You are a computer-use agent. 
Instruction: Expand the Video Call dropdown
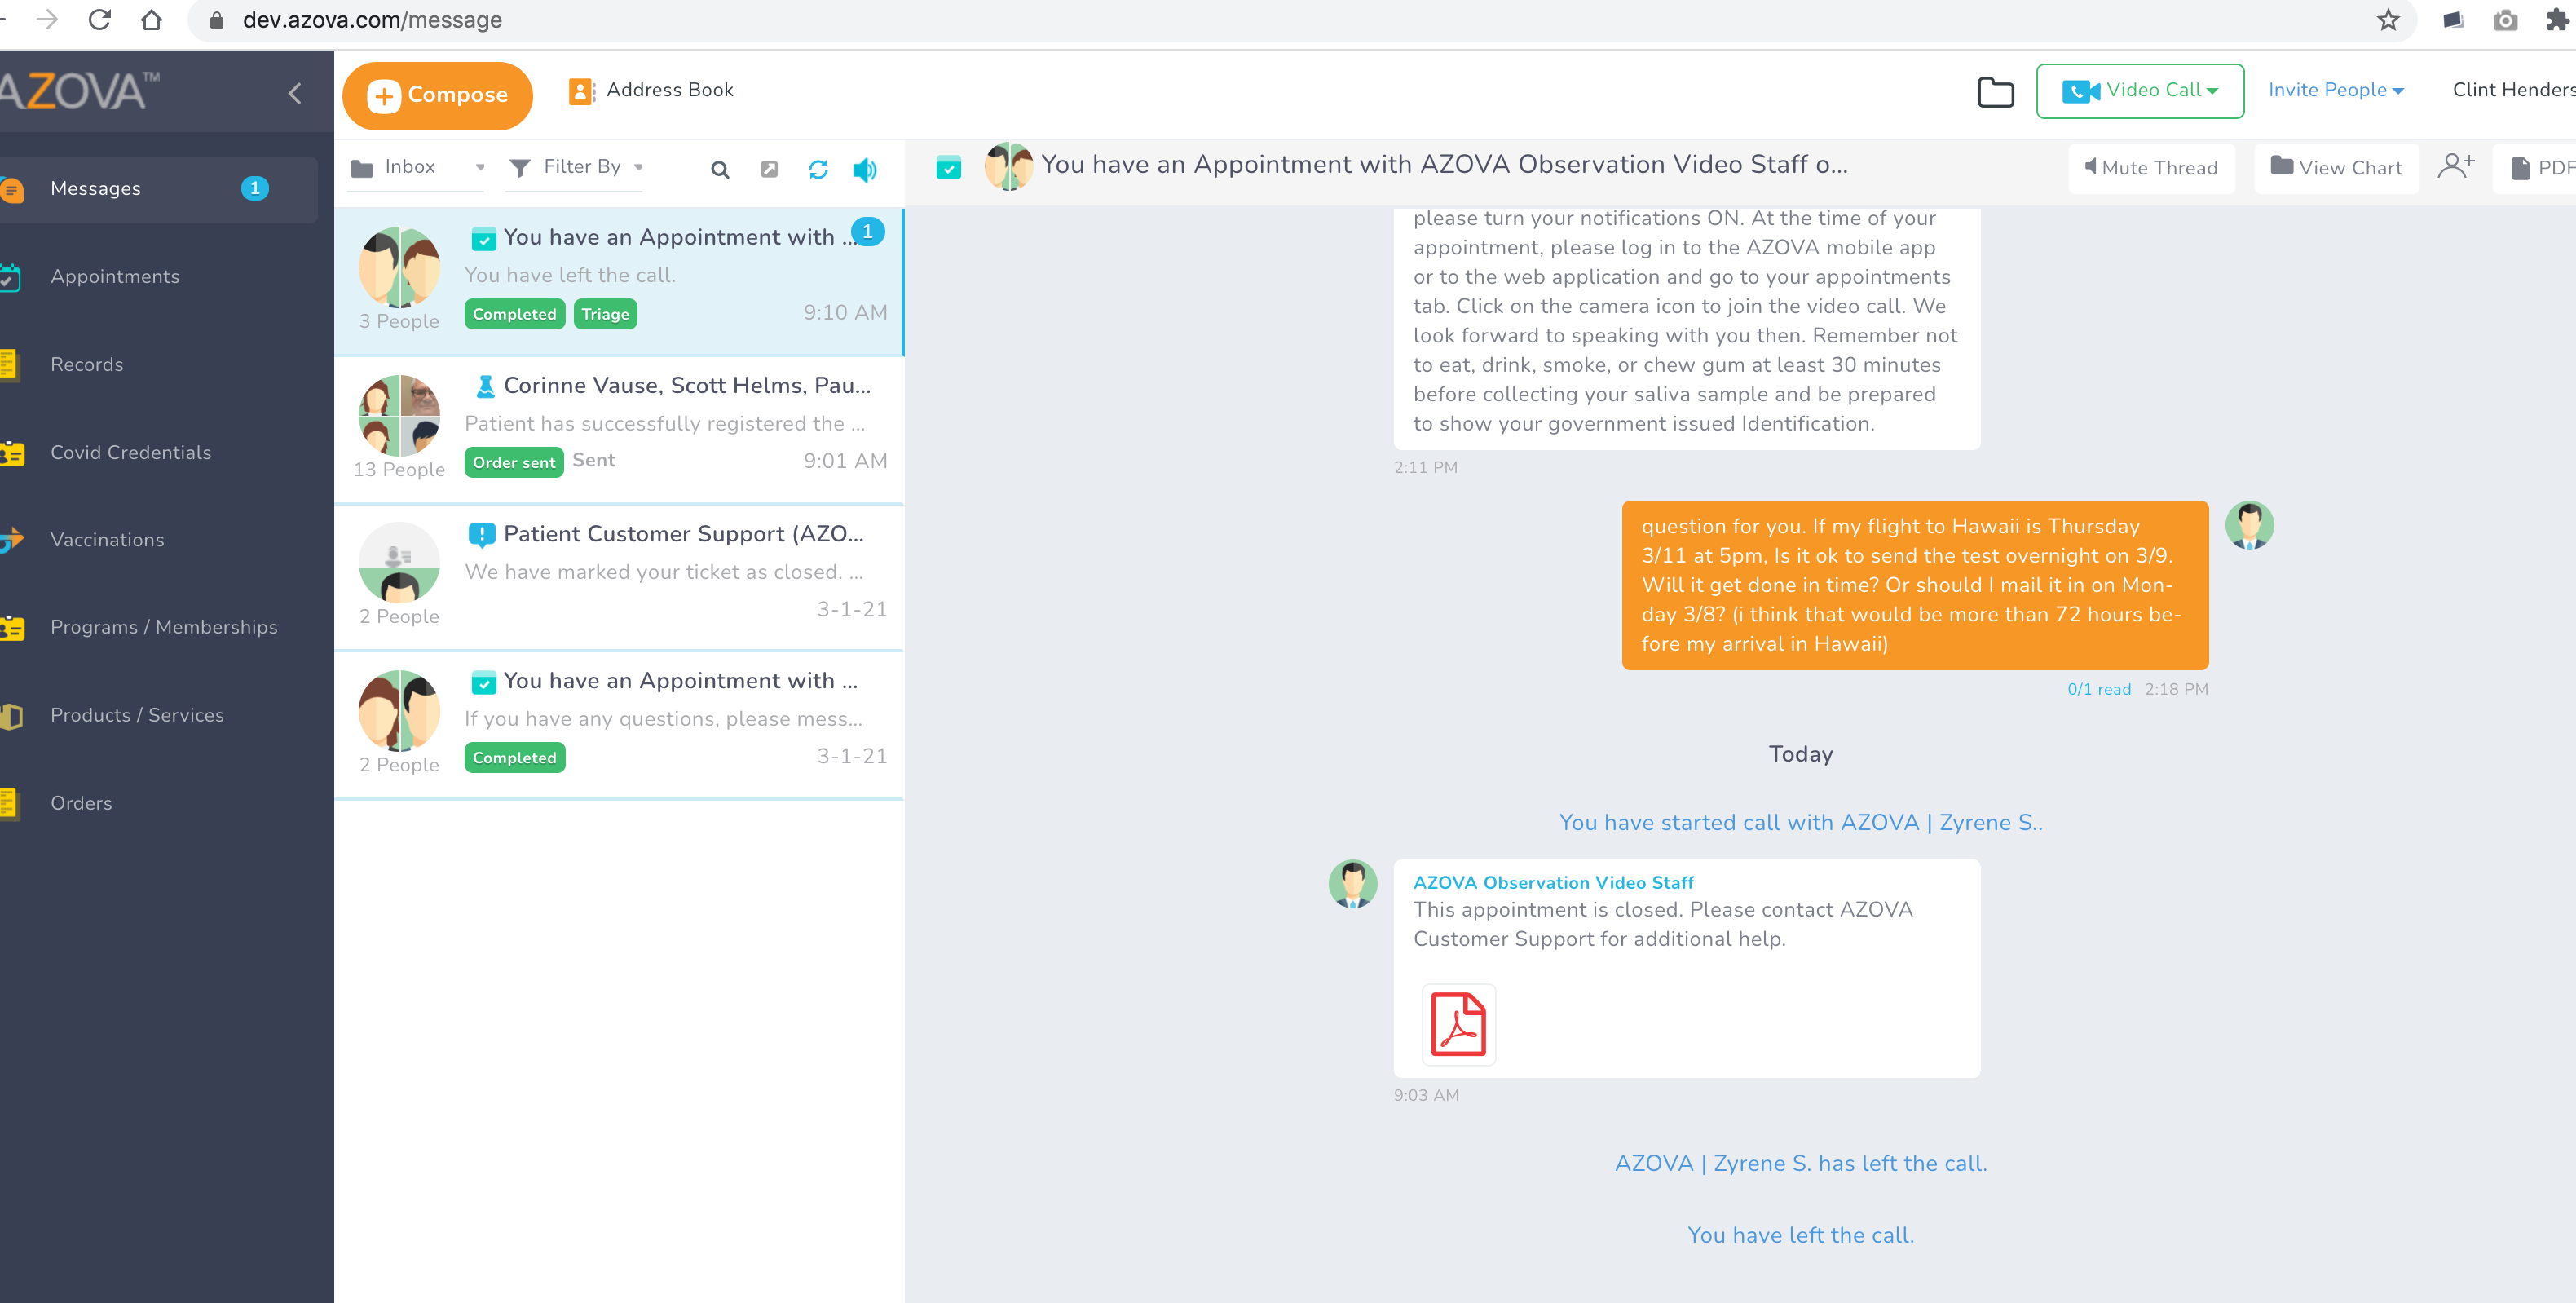point(2139,91)
